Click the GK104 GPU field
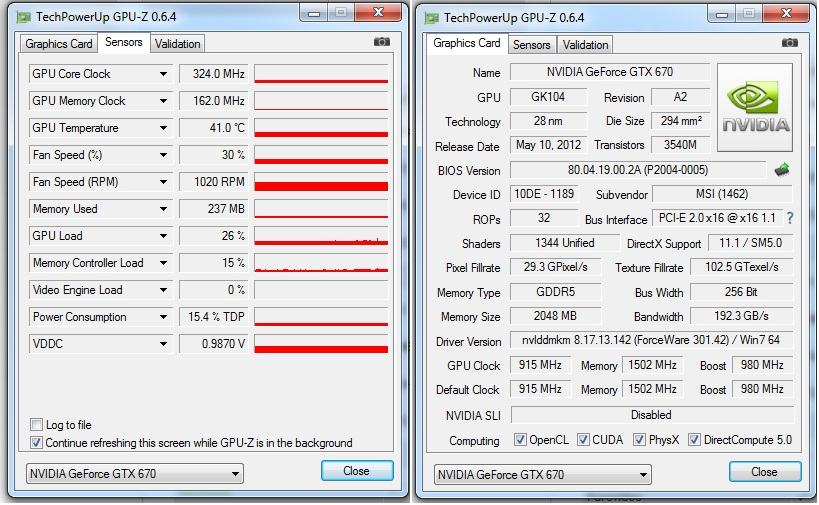Image resolution: width=819 pixels, height=505 pixels. click(548, 97)
